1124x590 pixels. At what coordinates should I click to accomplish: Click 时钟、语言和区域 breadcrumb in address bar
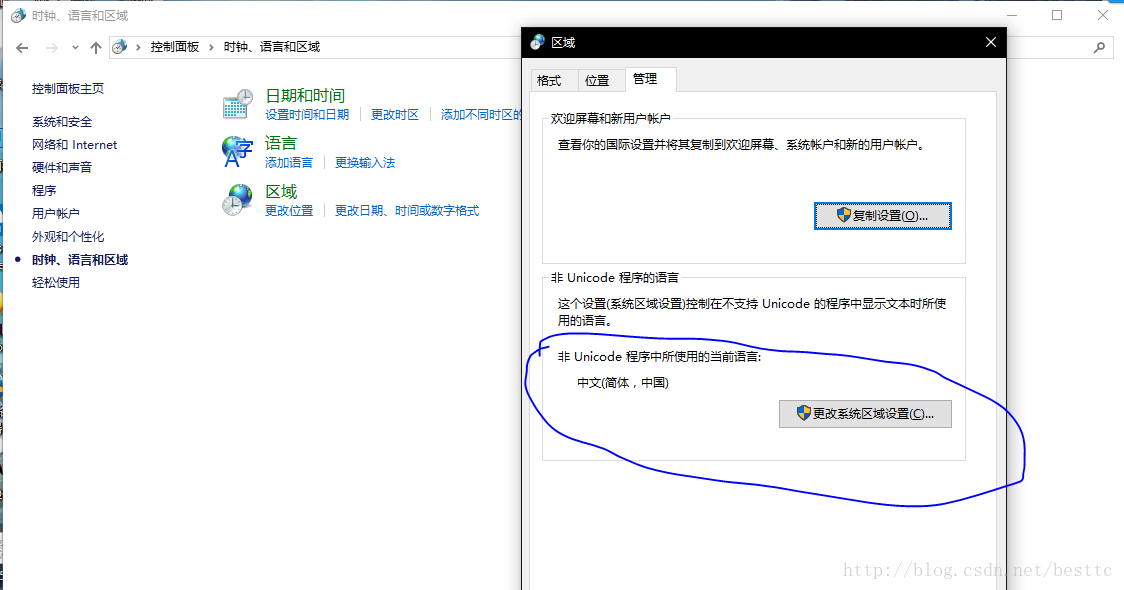pyautogui.click(x=272, y=47)
